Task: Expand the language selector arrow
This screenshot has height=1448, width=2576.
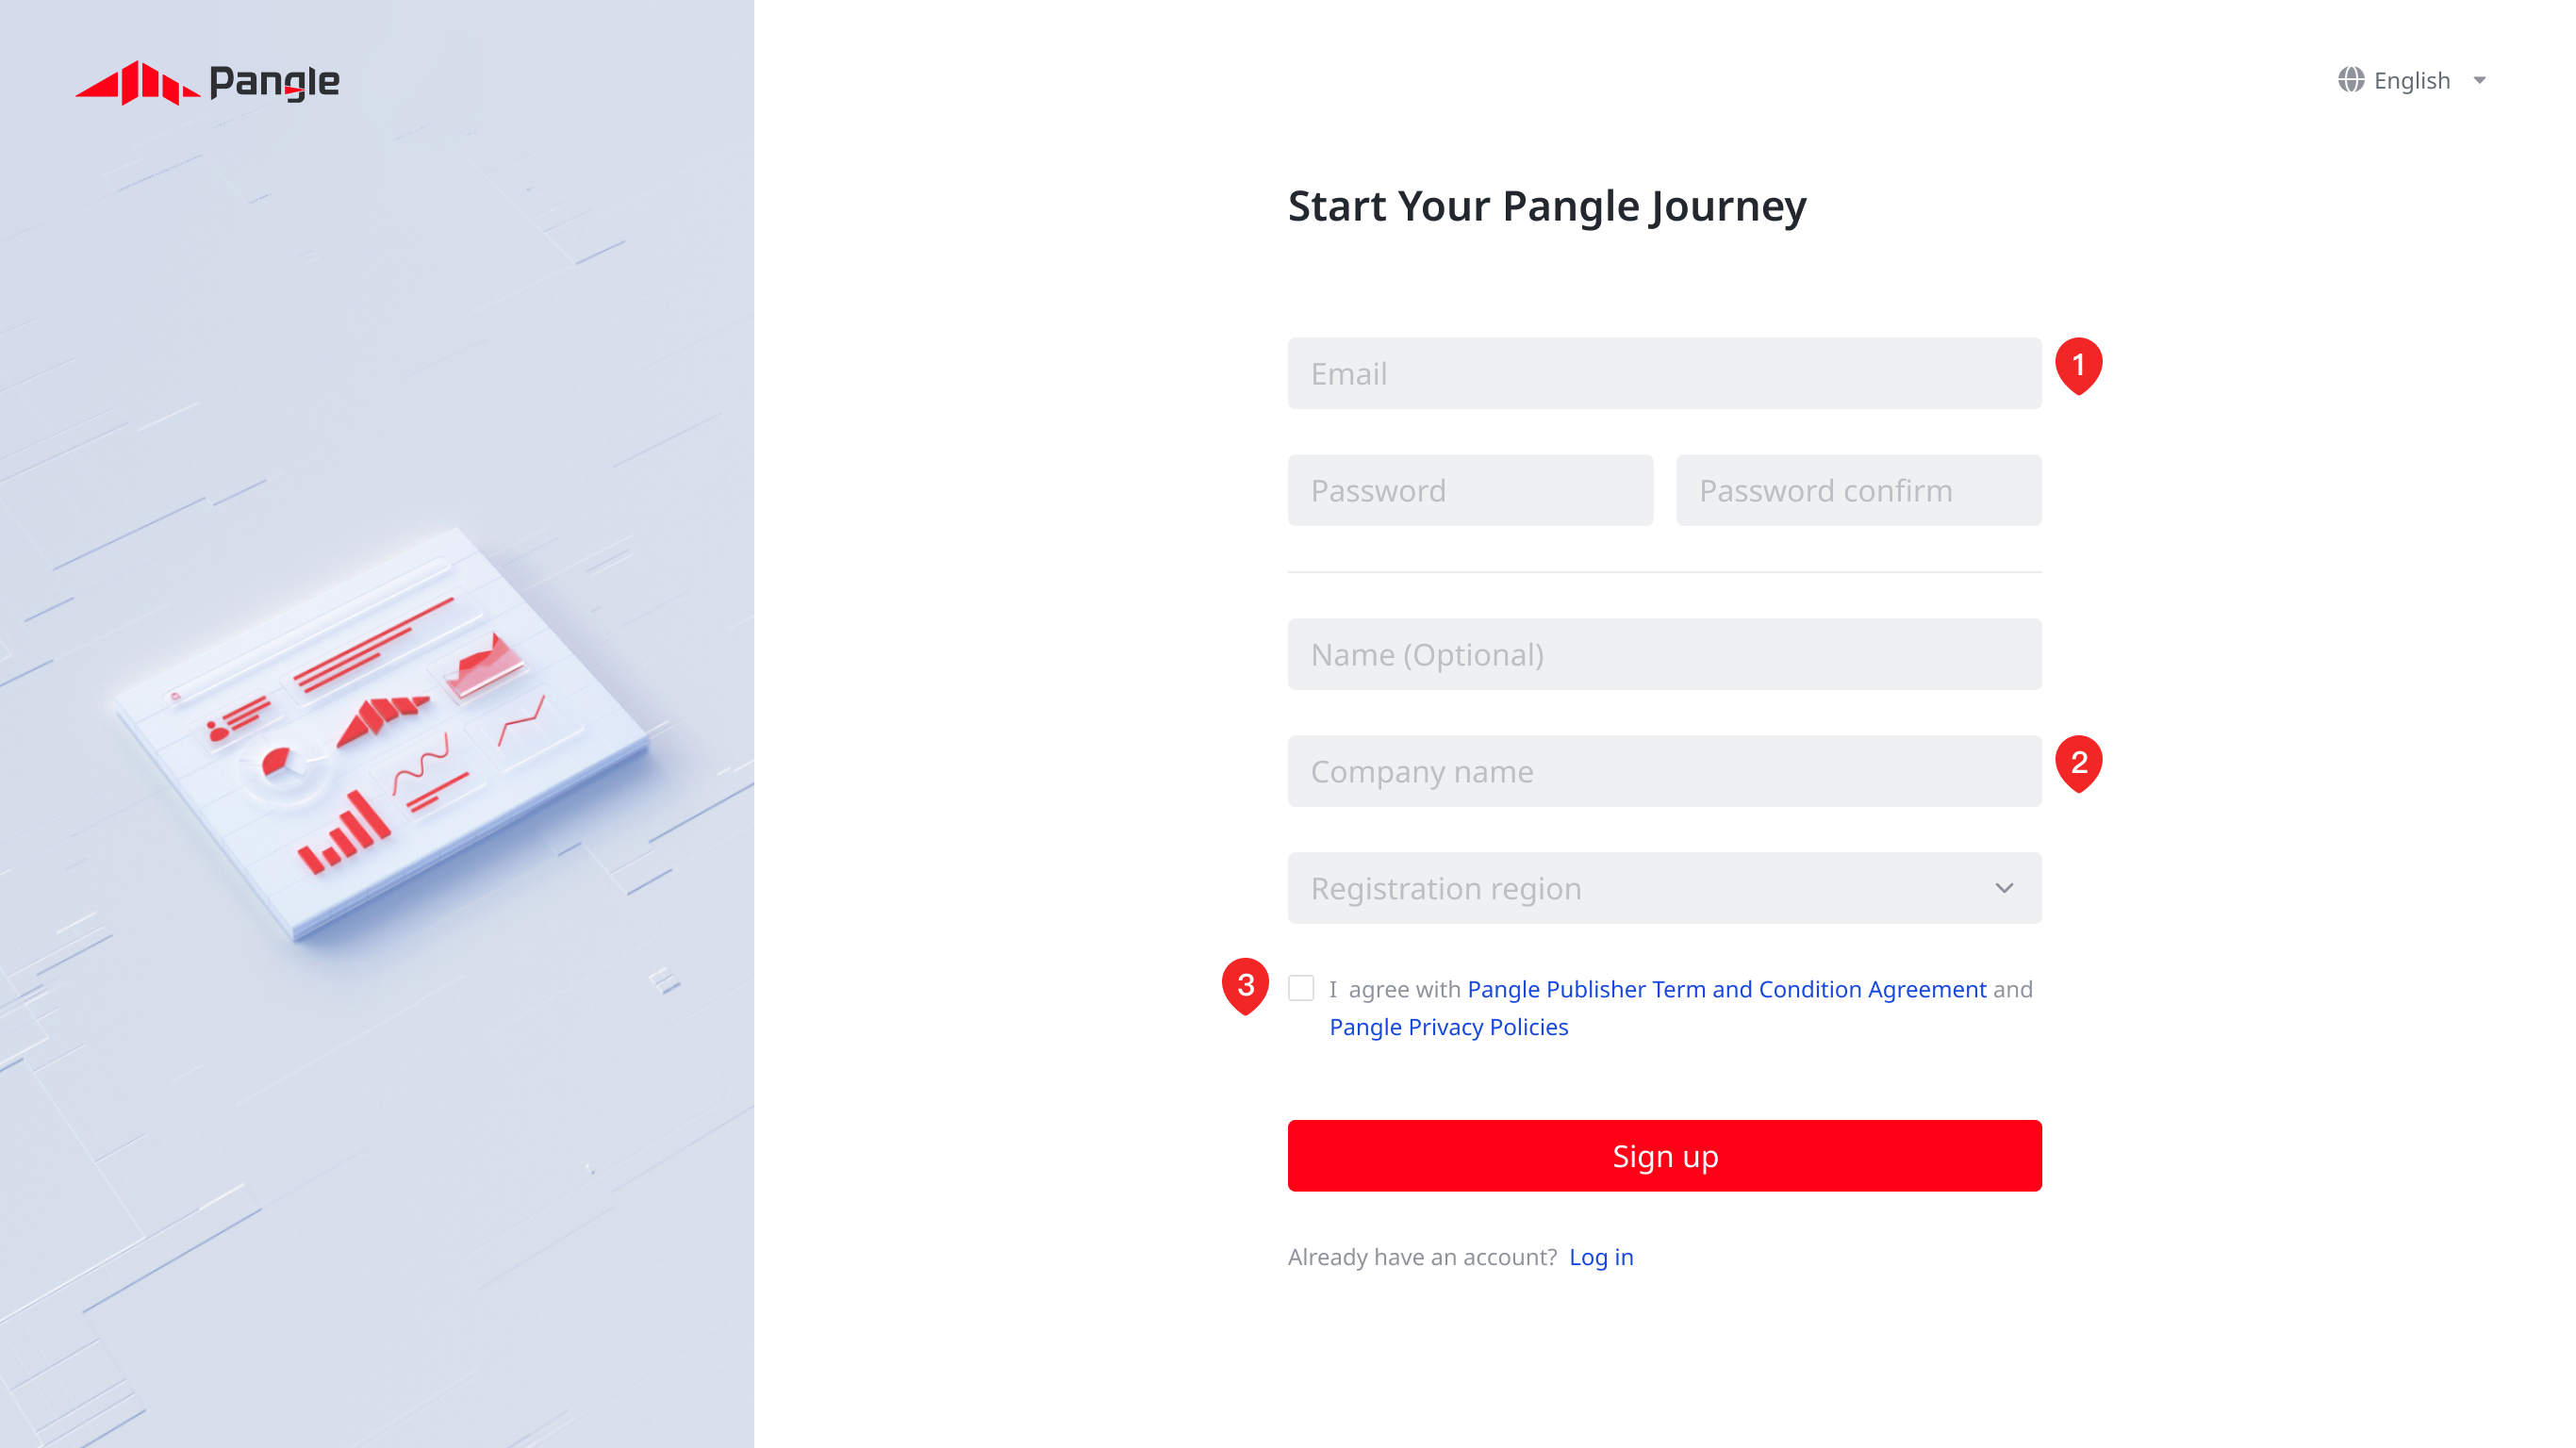Action: [x=2480, y=80]
